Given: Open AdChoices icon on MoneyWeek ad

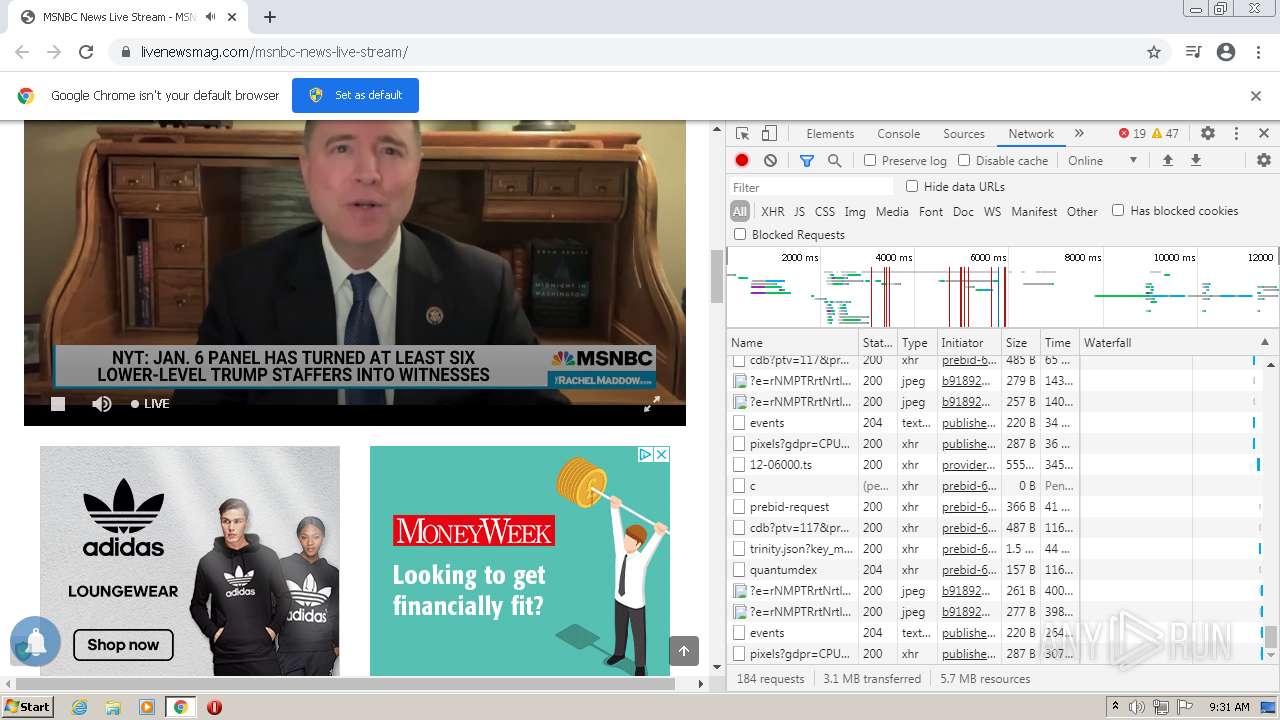Looking at the screenshot, I should [x=646, y=454].
